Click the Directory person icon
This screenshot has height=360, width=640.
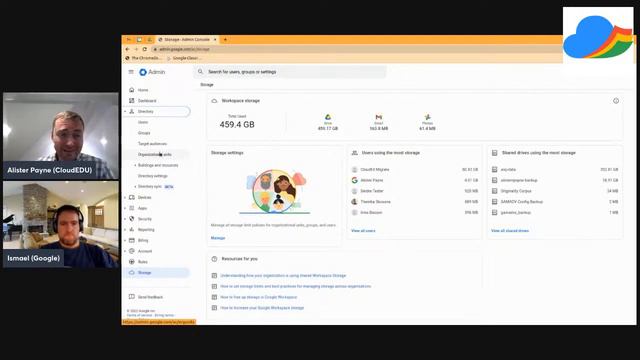coord(131,111)
